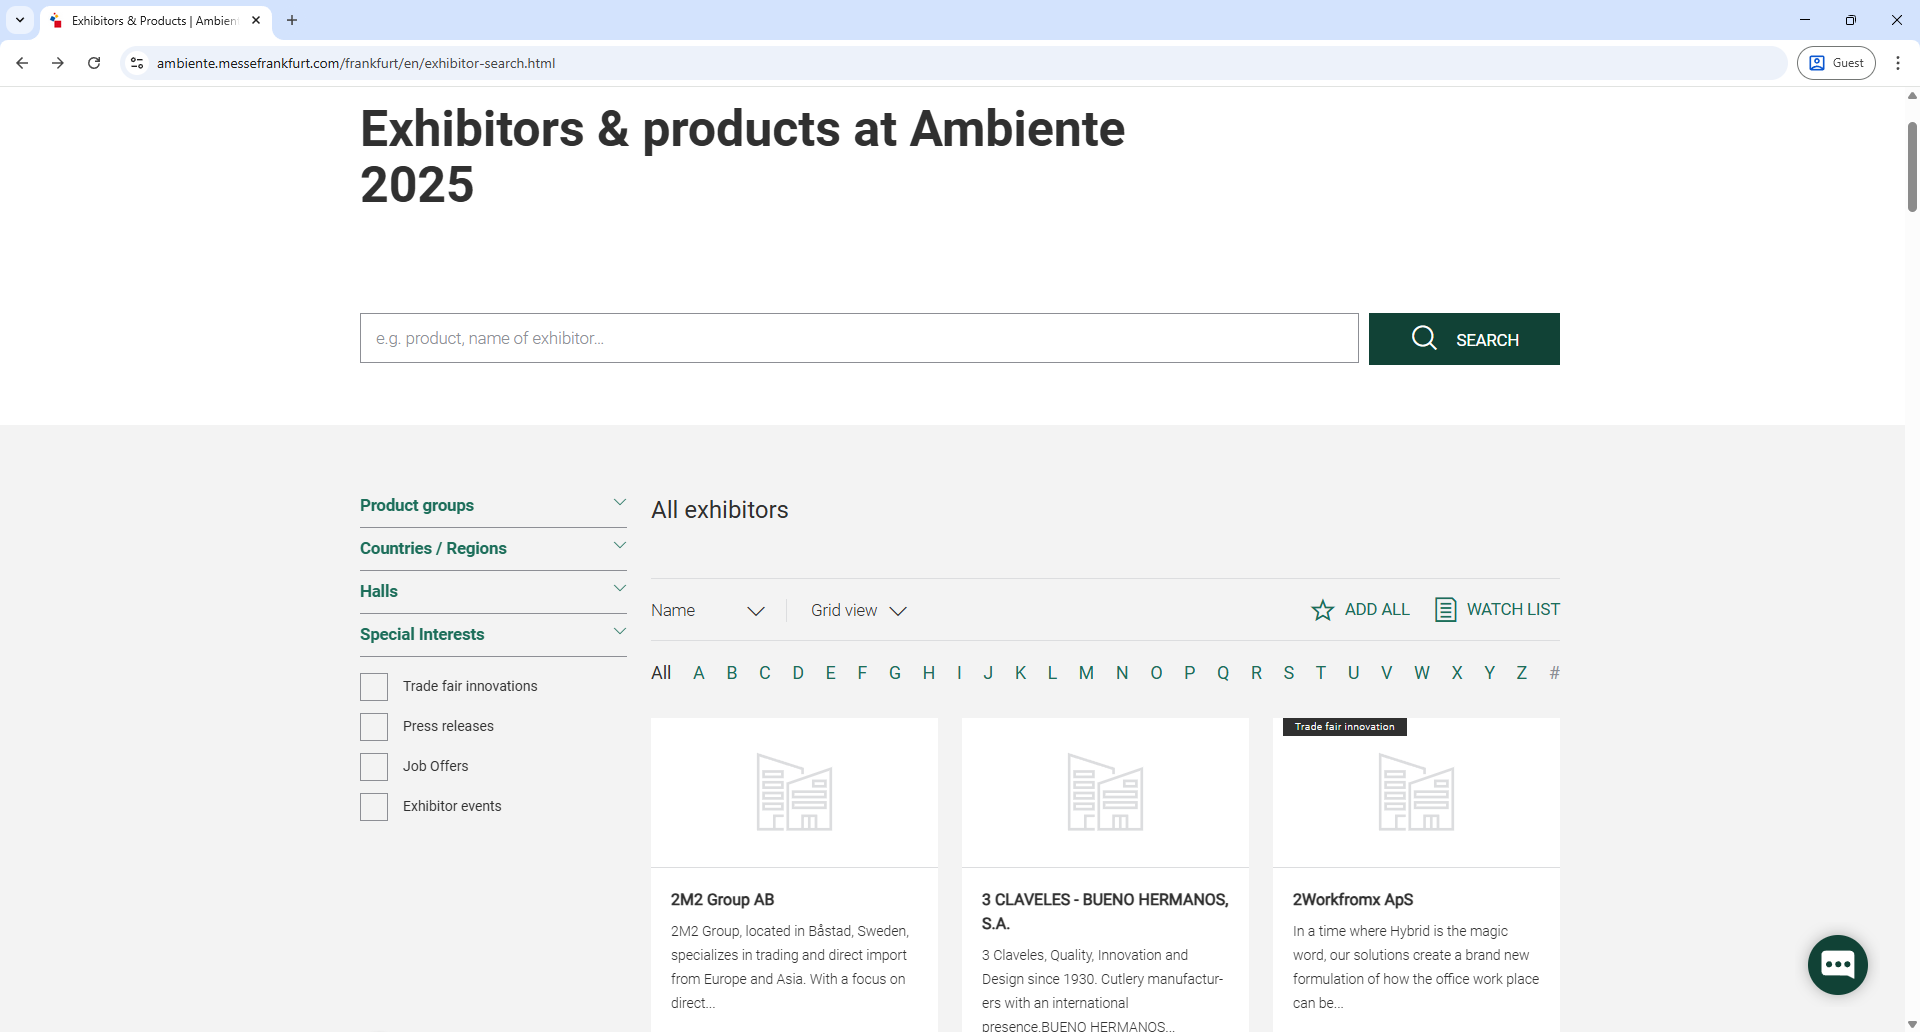Open the chat bubble in the bottom right corner
The width and height of the screenshot is (1920, 1032).
pyautogui.click(x=1837, y=964)
